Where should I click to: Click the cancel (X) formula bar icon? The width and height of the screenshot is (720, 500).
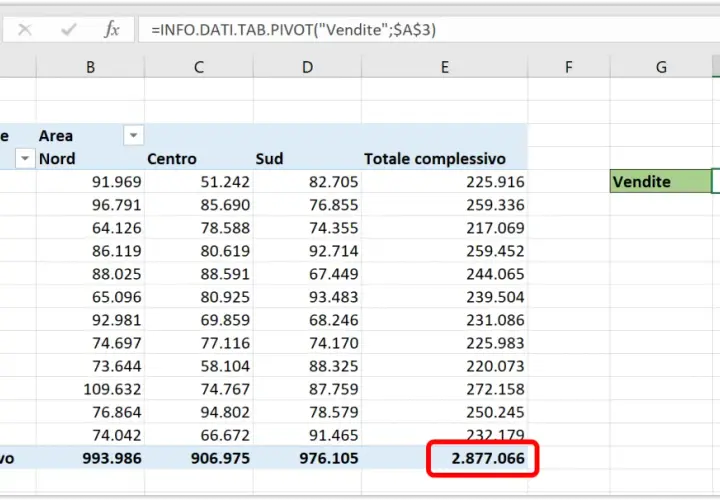coord(25,30)
